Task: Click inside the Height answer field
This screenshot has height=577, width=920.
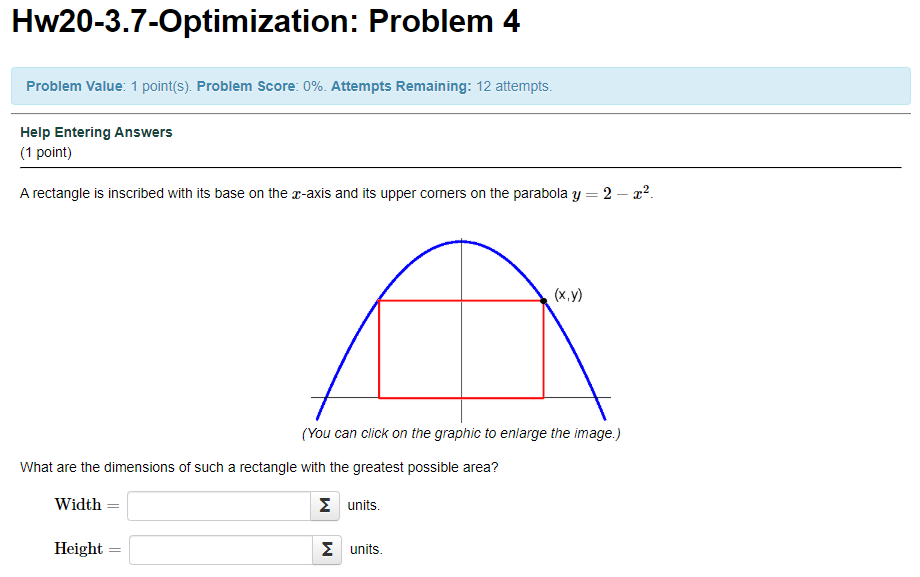Action: click(220, 549)
